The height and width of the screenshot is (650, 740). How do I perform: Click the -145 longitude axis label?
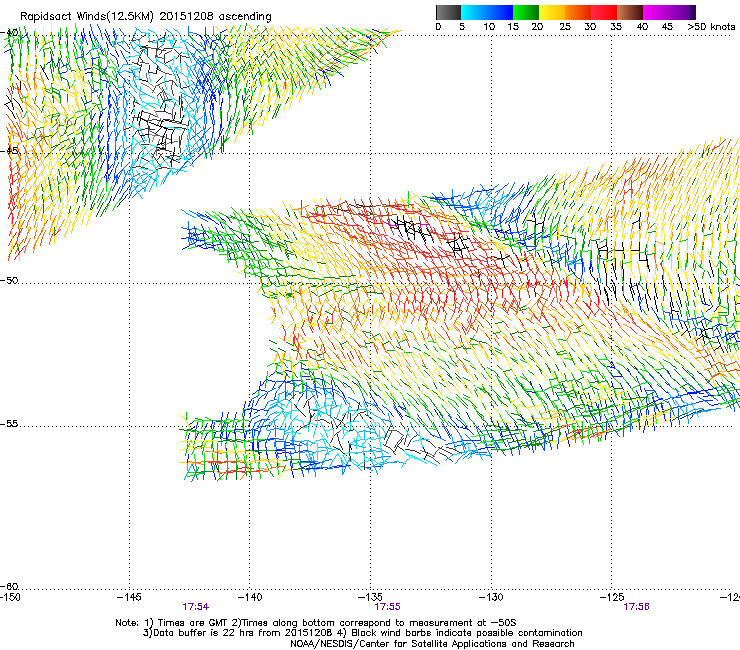[x=129, y=597]
